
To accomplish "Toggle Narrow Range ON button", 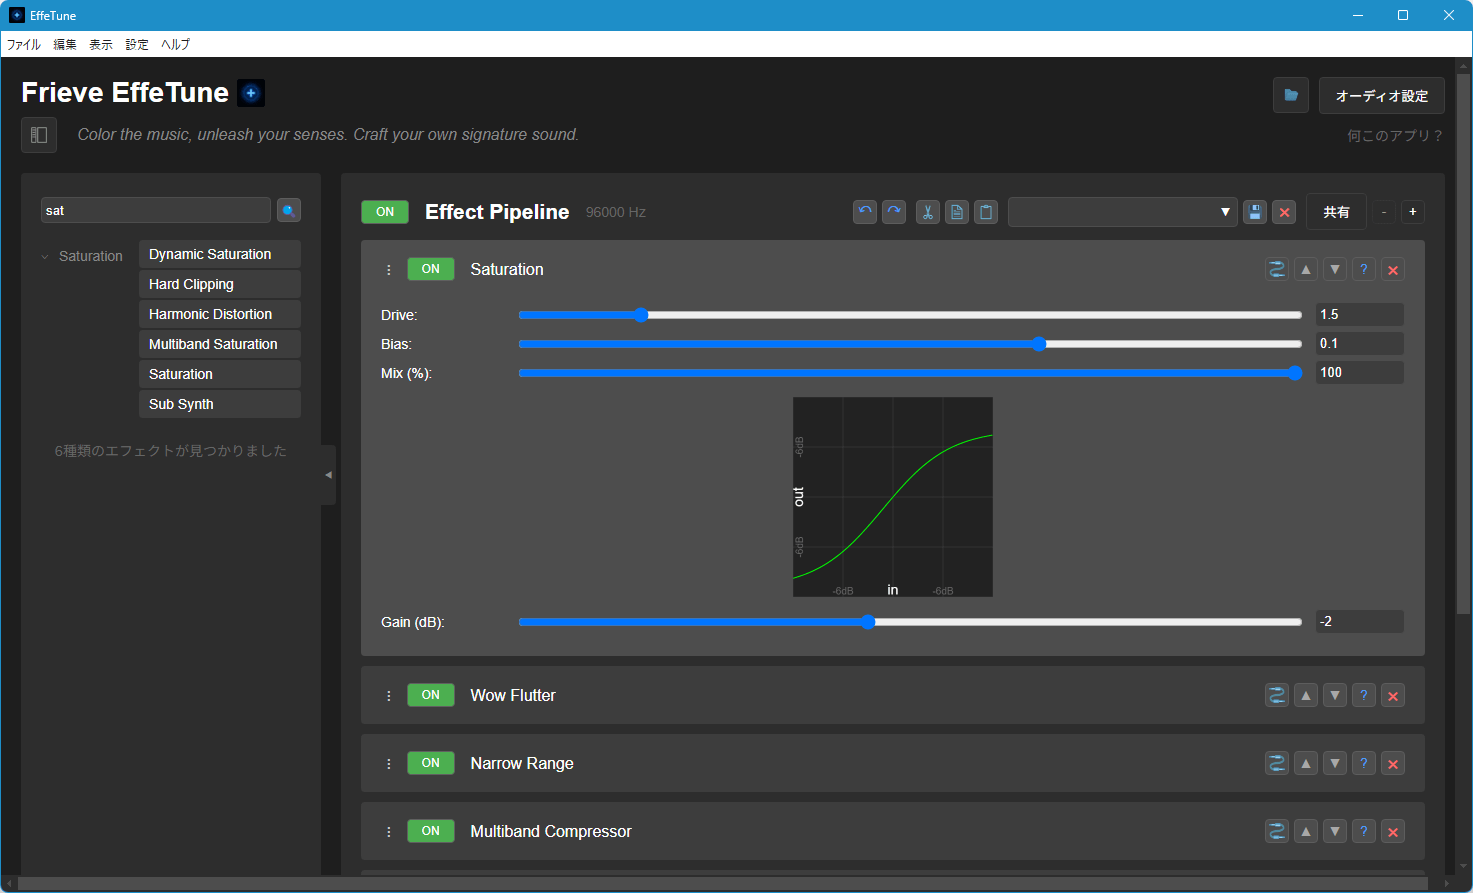I will point(431,763).
